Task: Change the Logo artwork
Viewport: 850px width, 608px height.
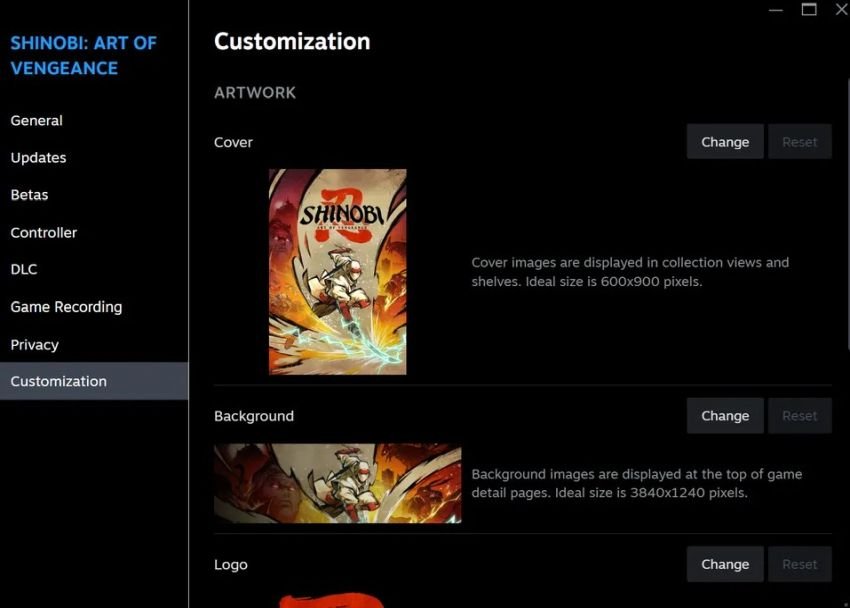Action: tap(725, 564)
